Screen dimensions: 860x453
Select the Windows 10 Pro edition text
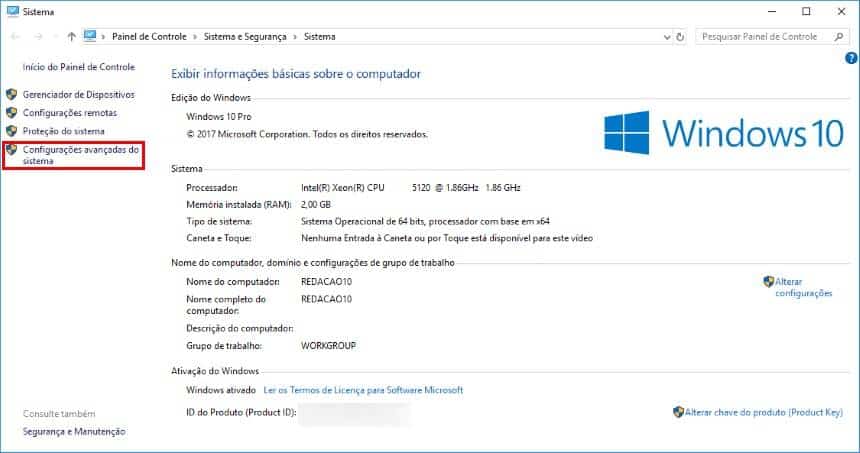tap(219, 117)
